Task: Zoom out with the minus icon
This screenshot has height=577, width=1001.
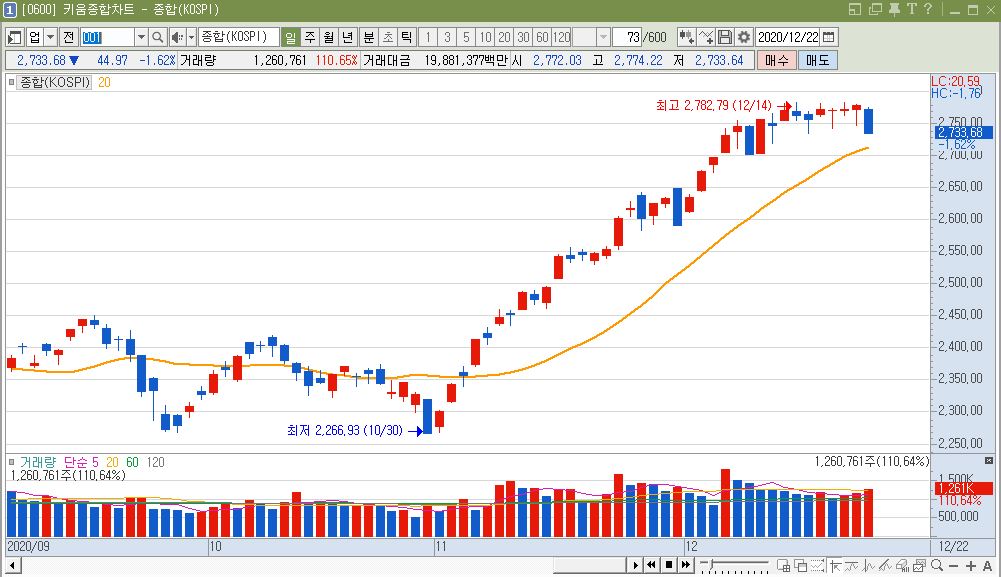Action: 954,566
